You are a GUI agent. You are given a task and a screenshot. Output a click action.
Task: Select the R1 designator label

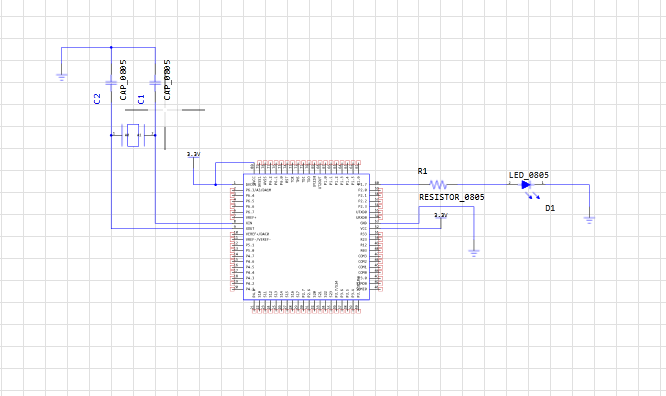[422, 171]
